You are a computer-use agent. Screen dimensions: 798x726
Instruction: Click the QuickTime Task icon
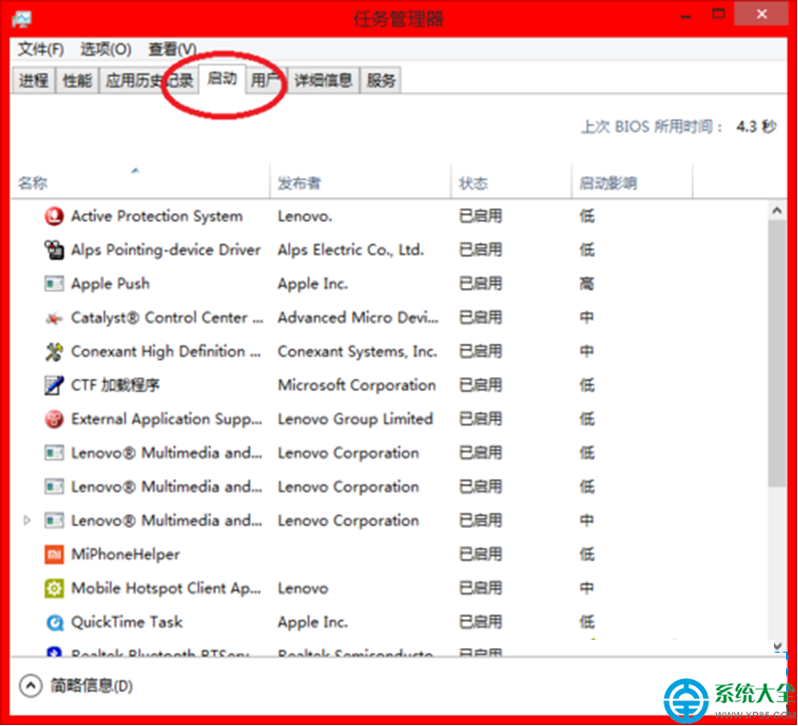54,622
